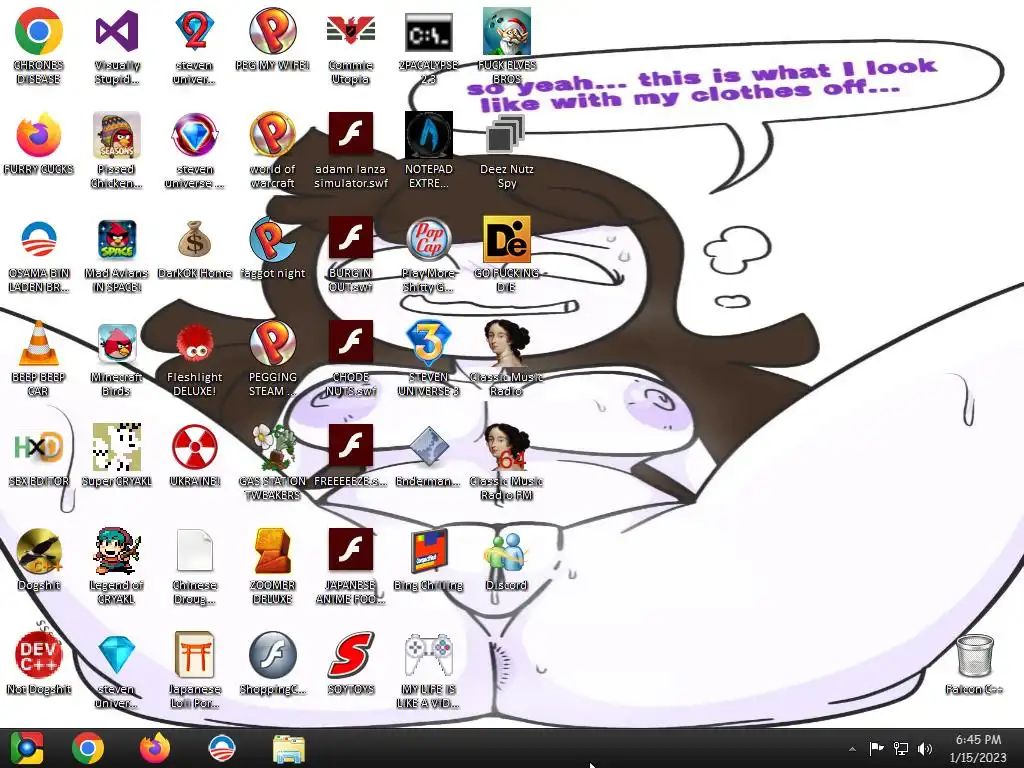The height and width of the screenshot is (768, 1024).
Task: Select the SOYTOYS desktop icon
Action: tap(351, 655)
